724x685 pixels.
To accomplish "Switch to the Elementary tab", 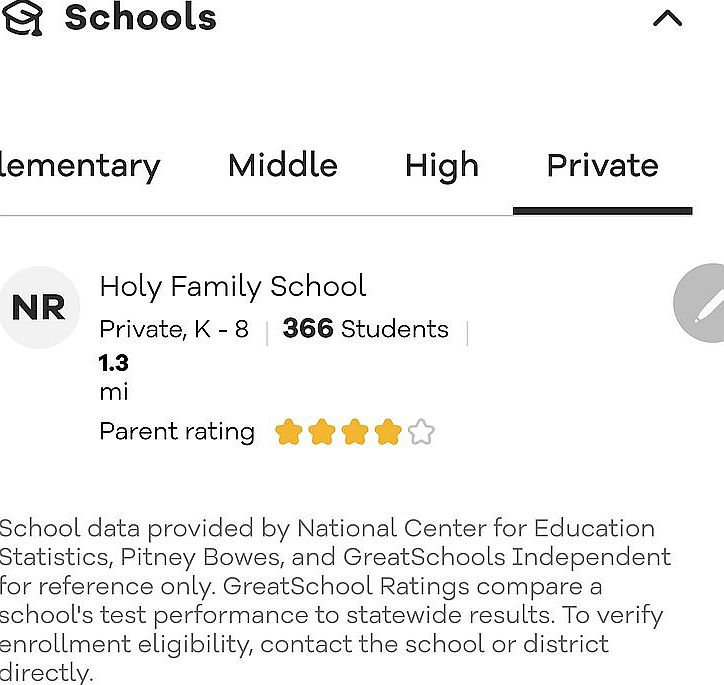I will coord(80,166).
